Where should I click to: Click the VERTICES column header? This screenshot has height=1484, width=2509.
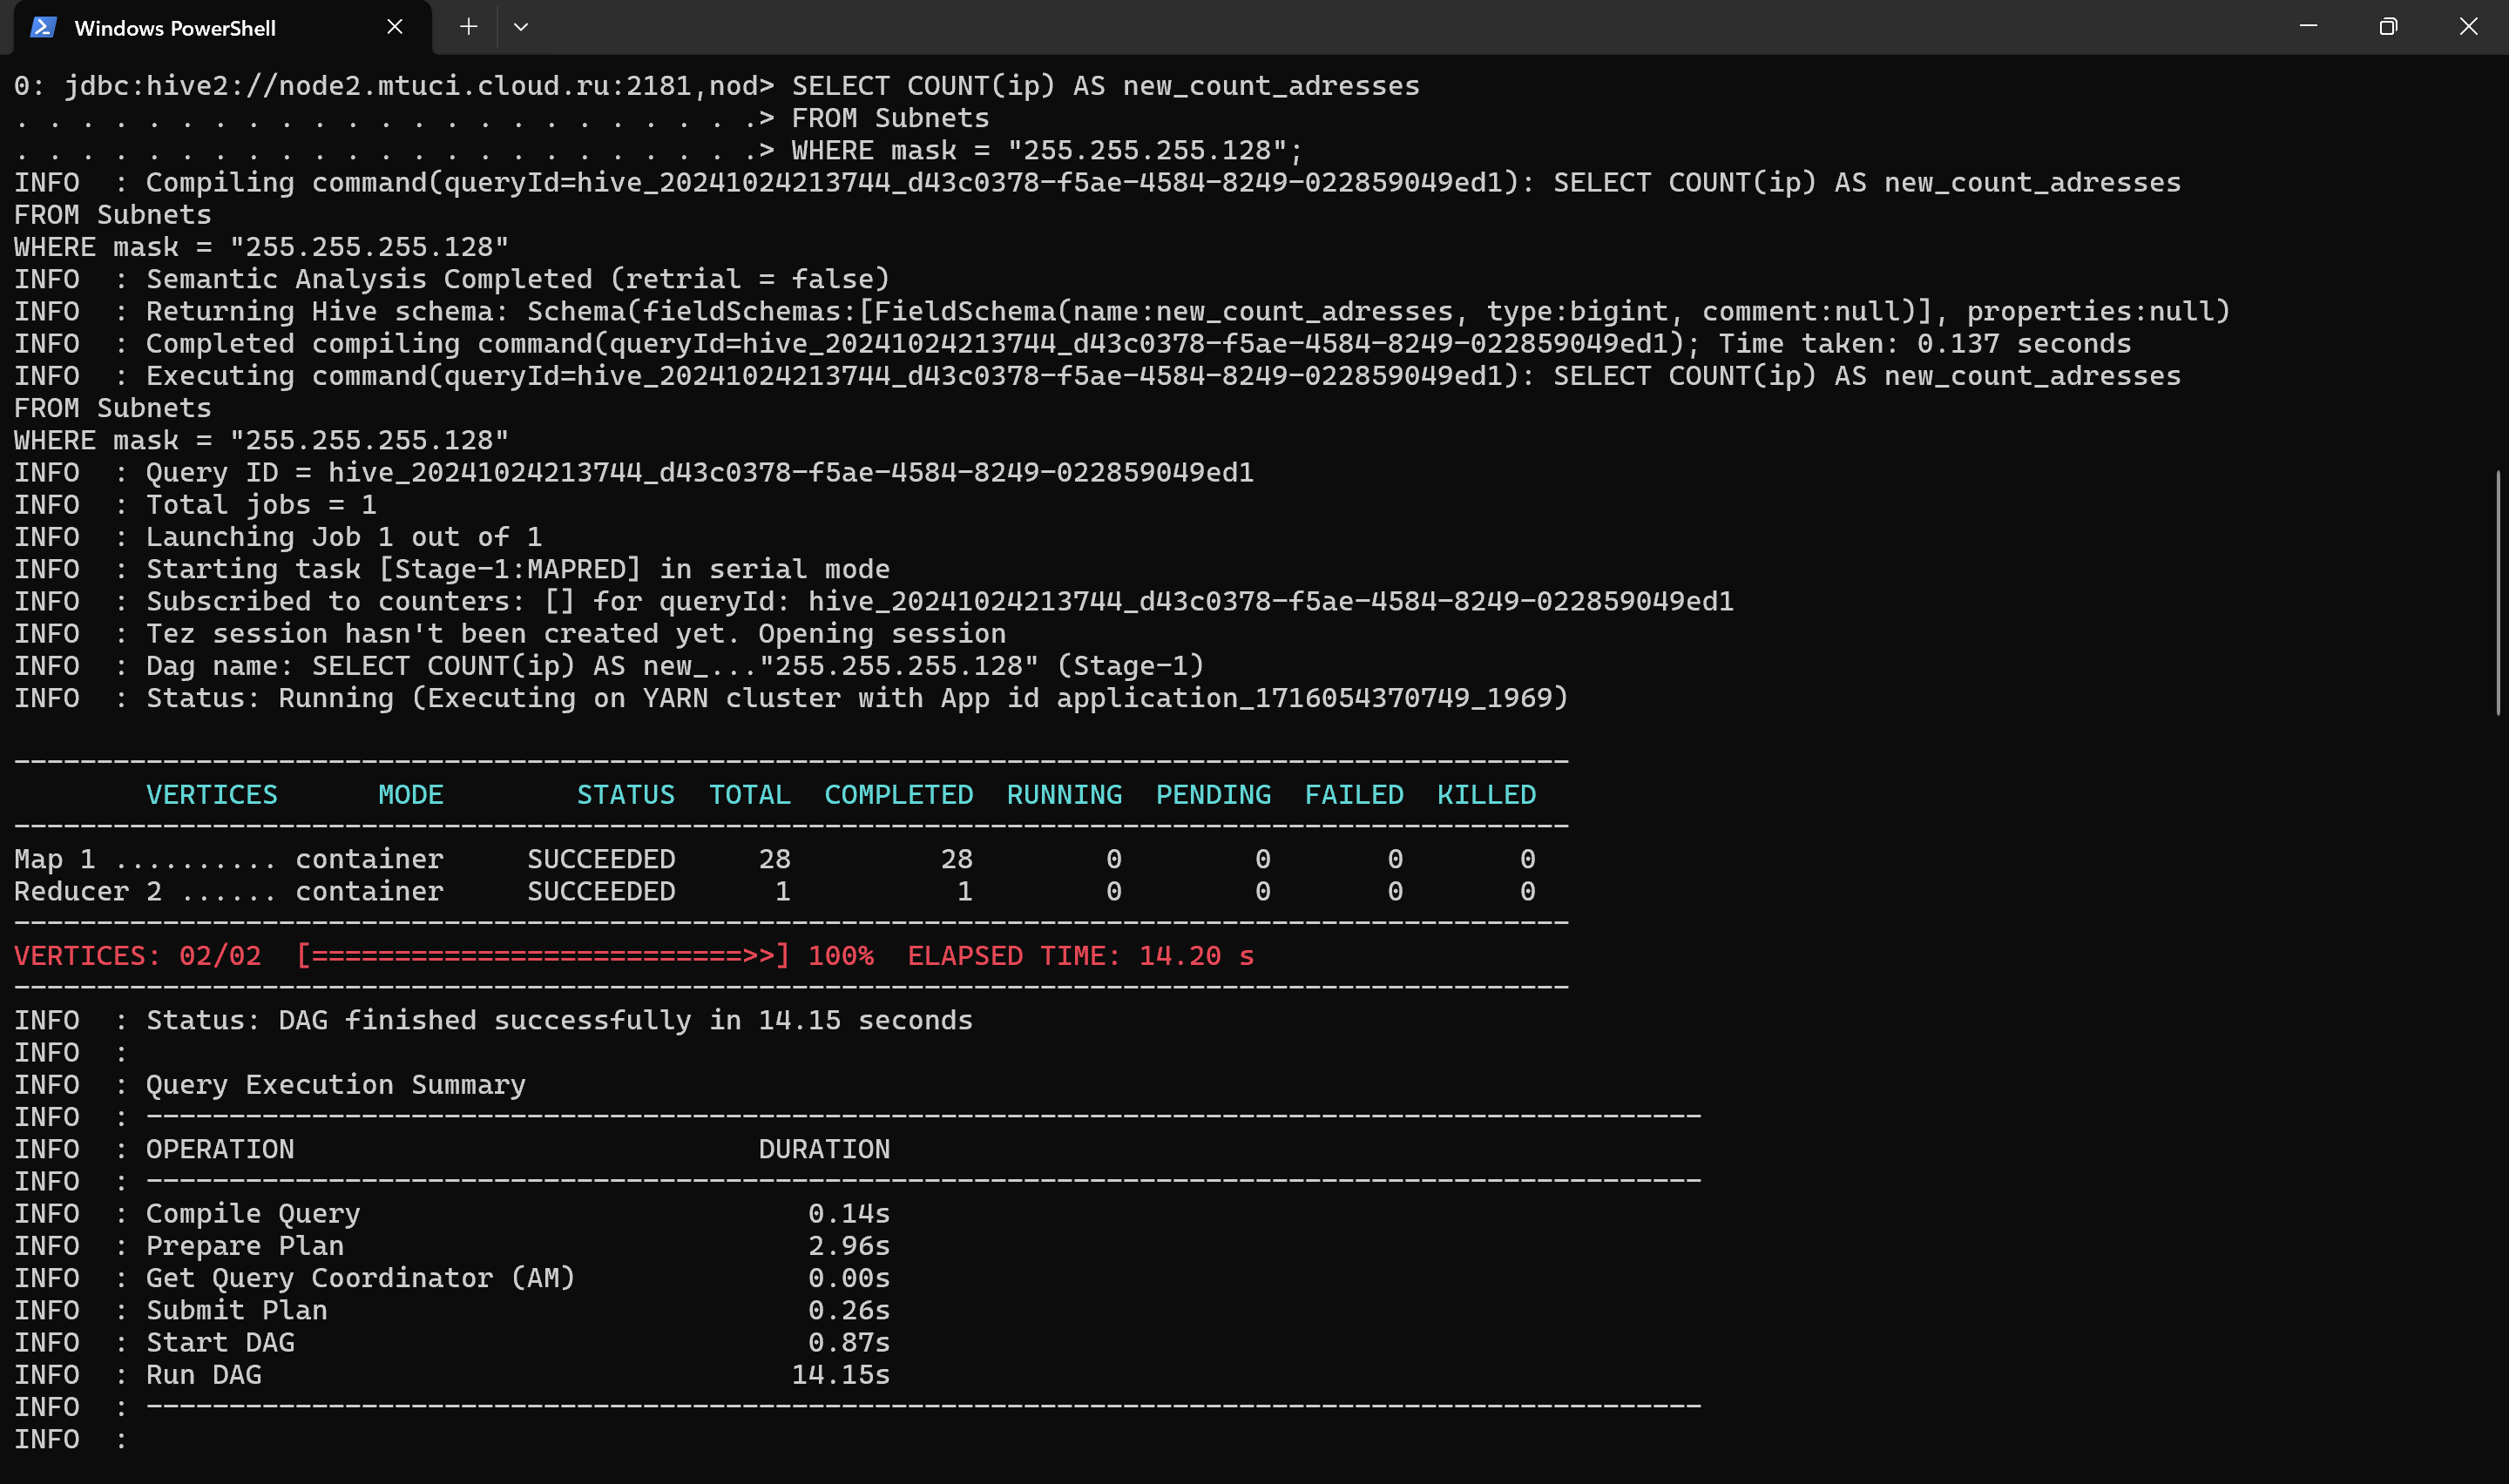212,795
